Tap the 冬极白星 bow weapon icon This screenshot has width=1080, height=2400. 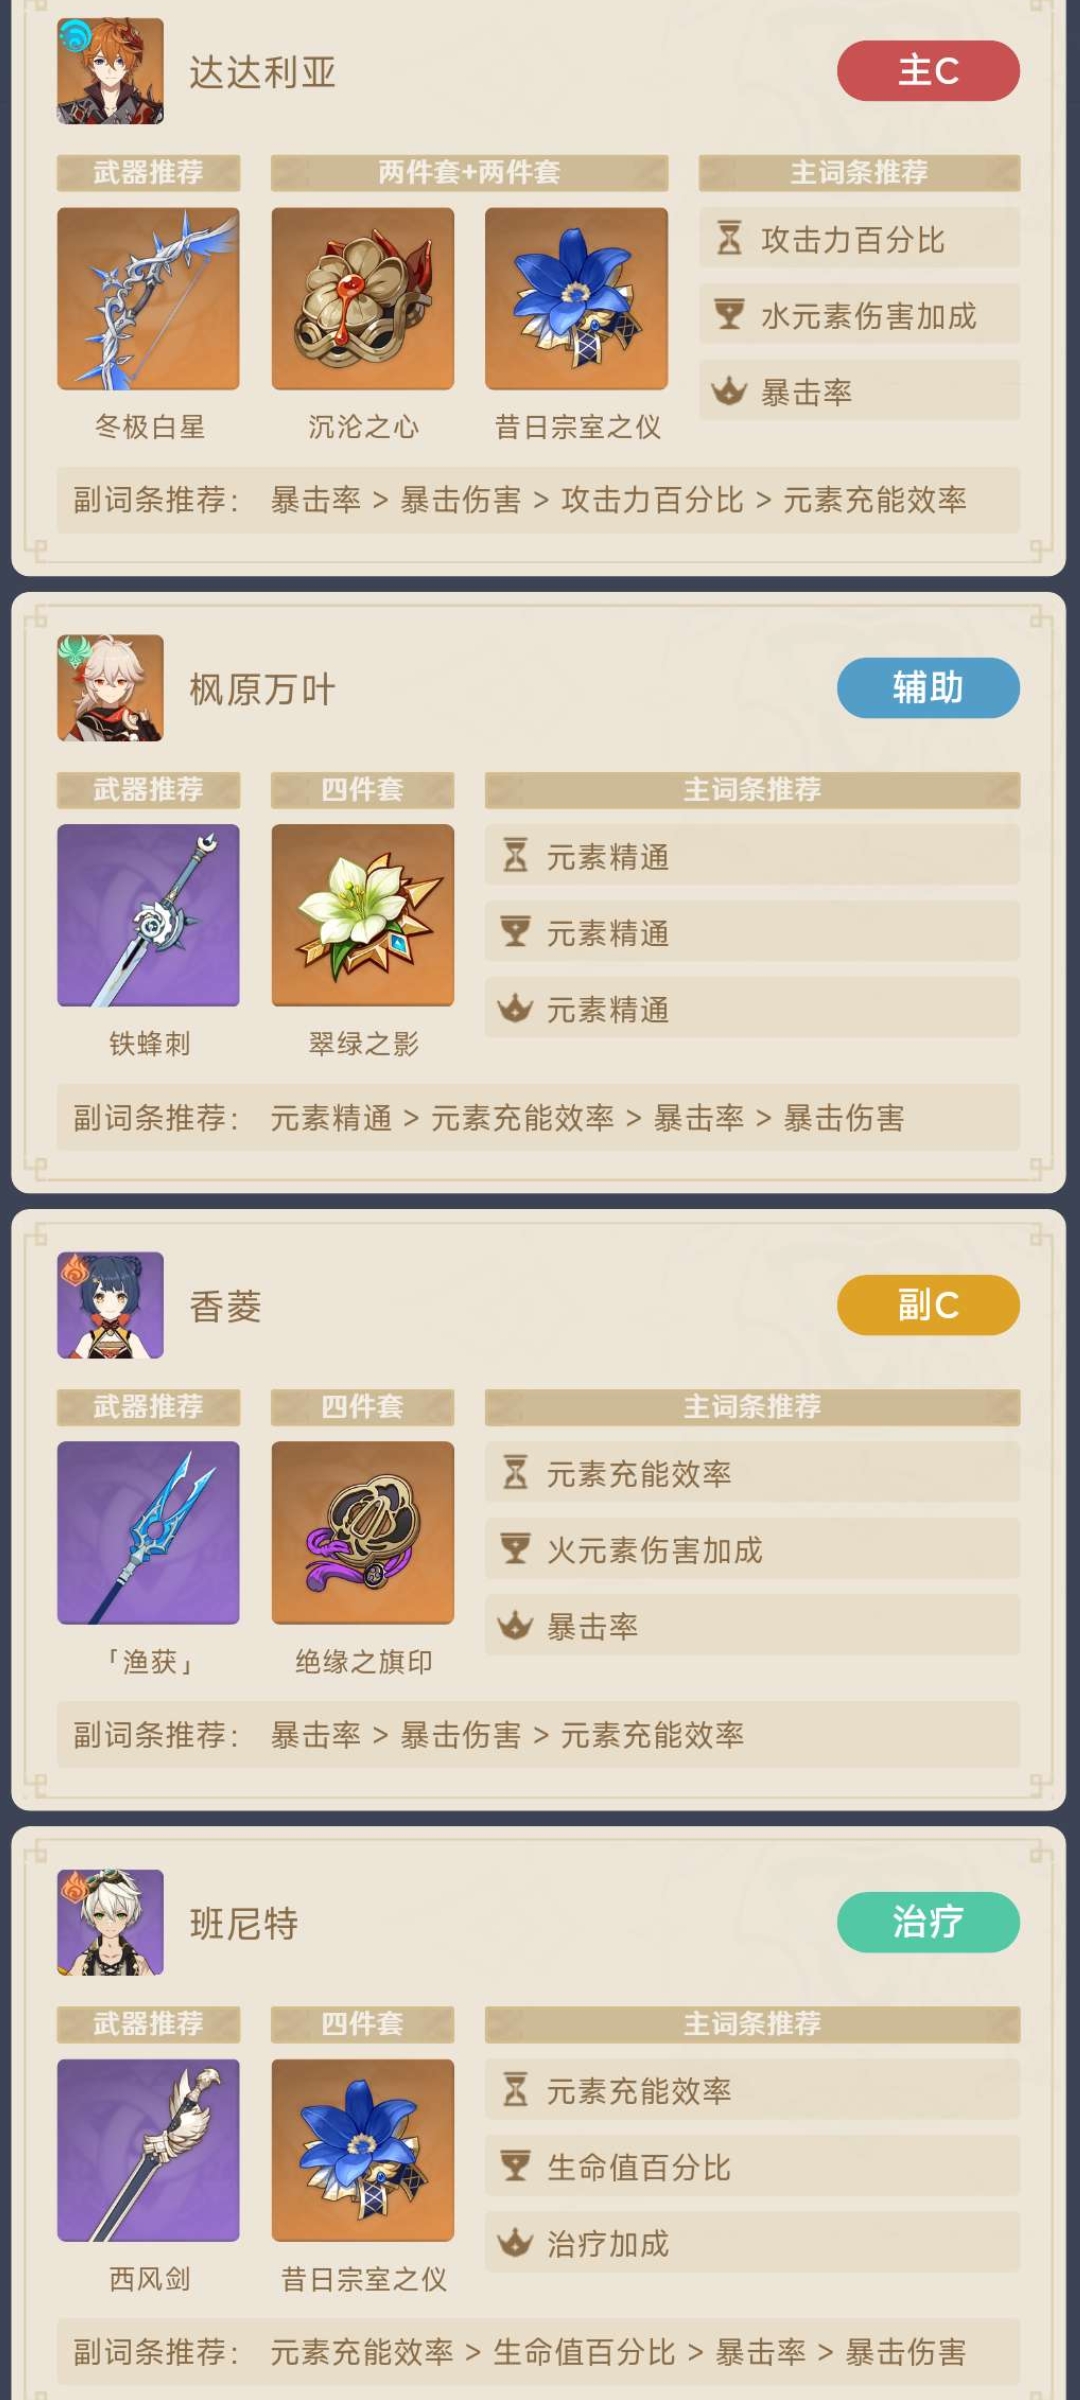(148, 298)
